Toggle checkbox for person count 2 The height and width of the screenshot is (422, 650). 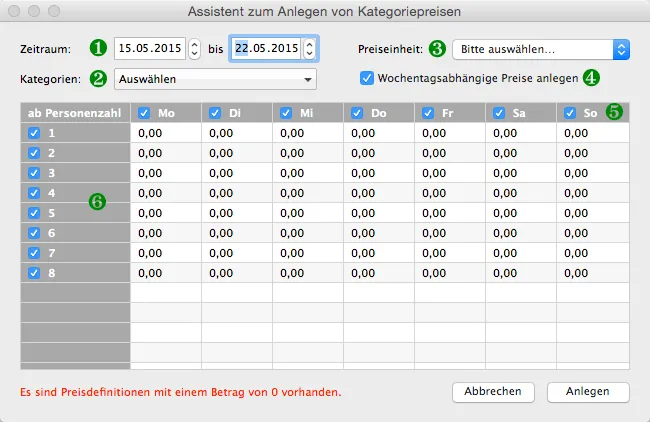34,153
